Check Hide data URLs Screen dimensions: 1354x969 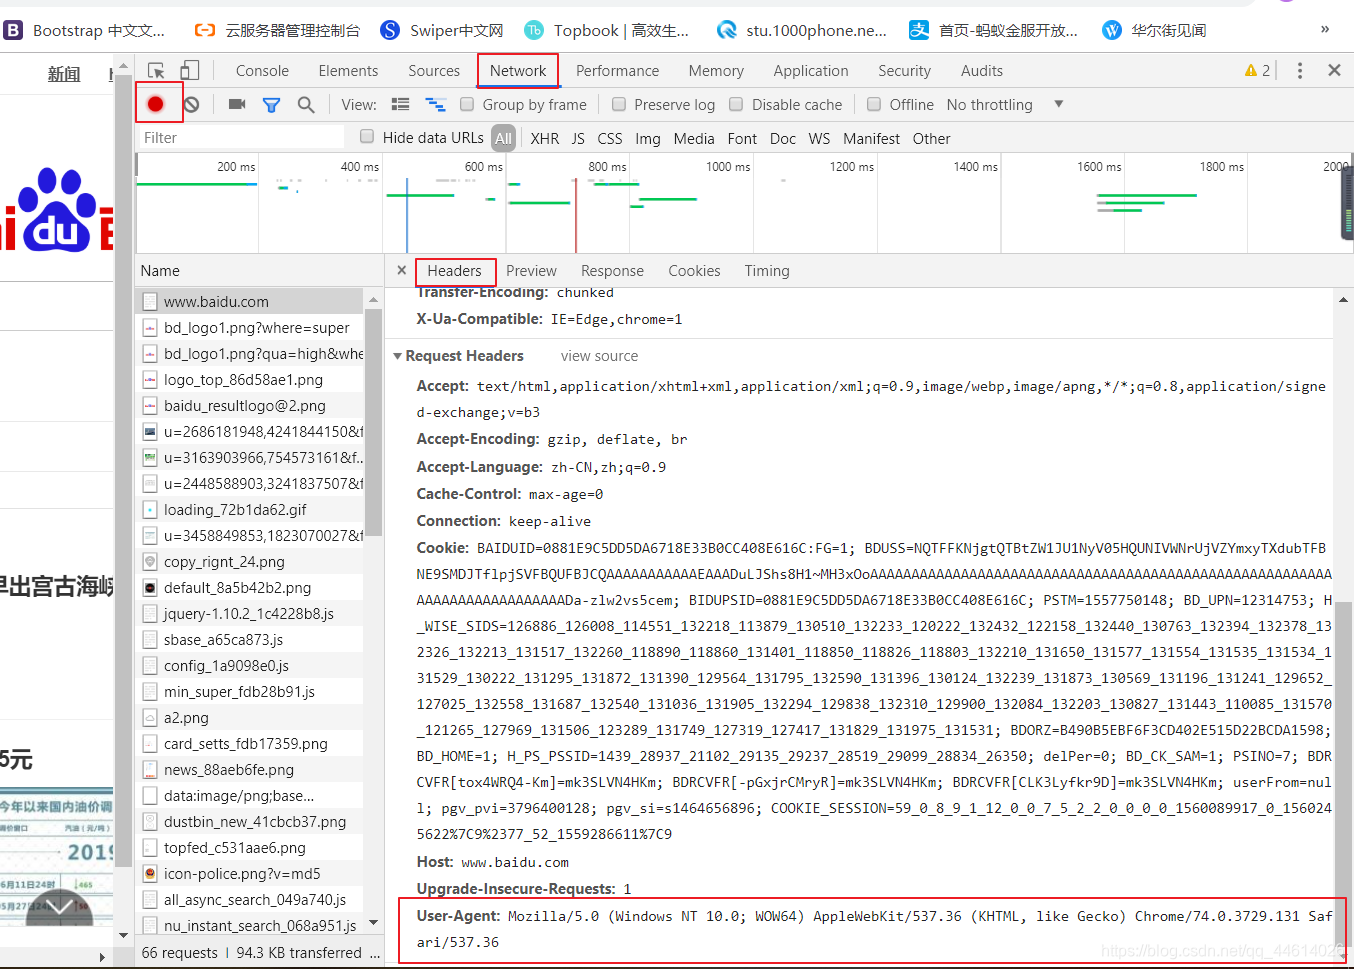click(367, 137)
